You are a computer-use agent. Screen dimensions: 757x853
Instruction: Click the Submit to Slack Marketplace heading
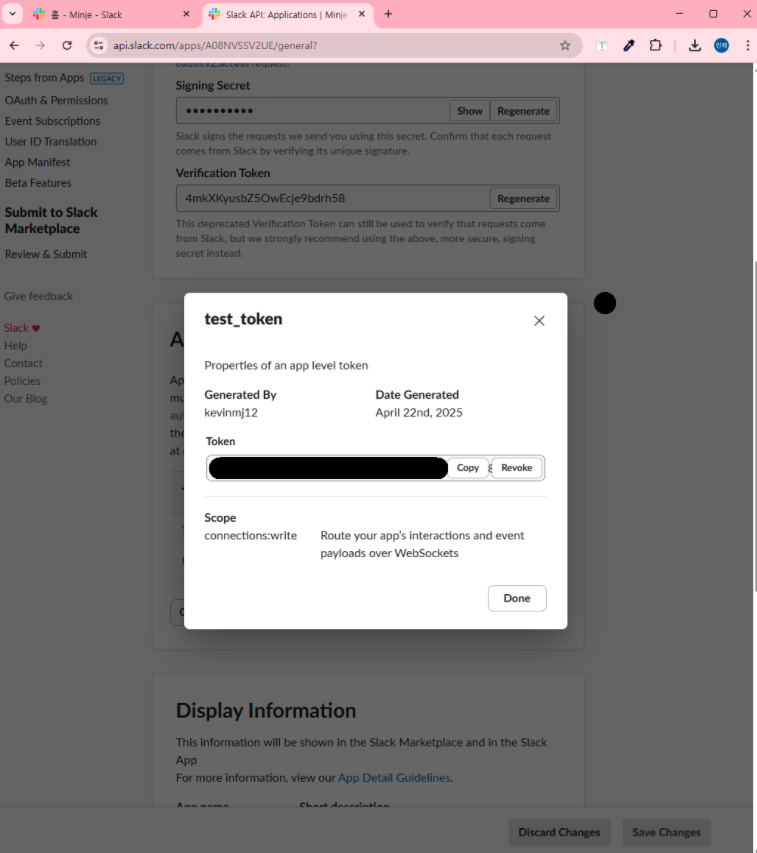(x=51, y=220)
